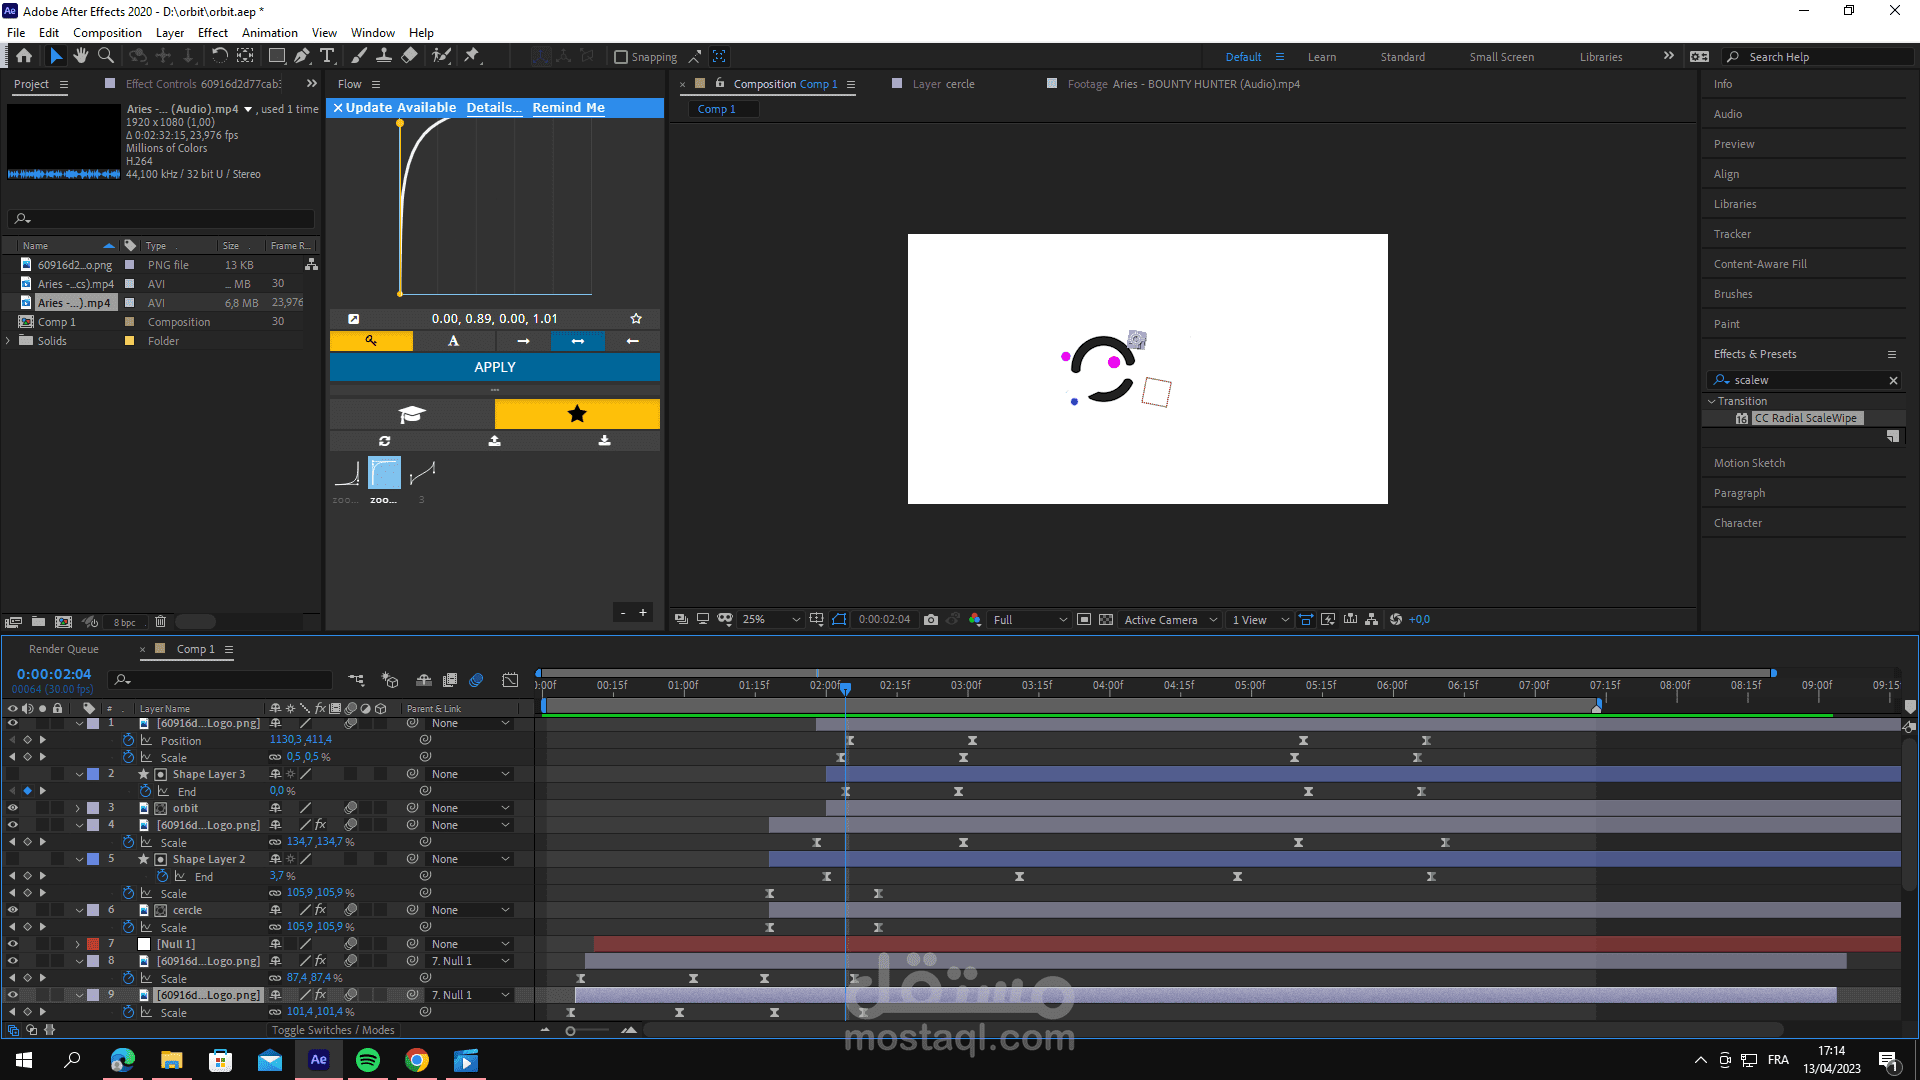The image size is (1920, 1080).
Task: Switch to the Render Queue tab
Action: click(64, 649)
